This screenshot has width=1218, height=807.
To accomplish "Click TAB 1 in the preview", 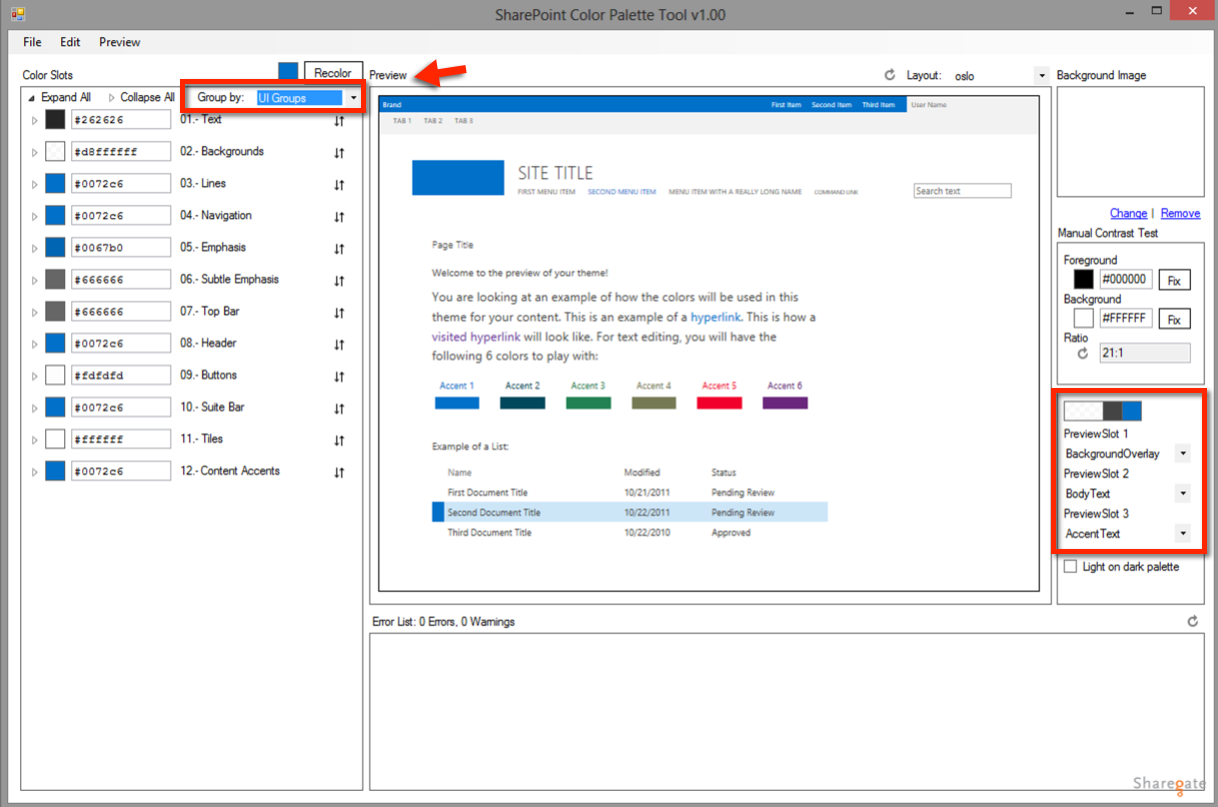I will [402, 121].
